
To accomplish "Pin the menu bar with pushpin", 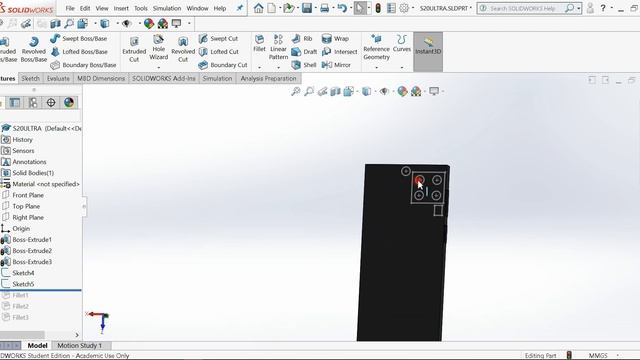I will click(240, 8).
